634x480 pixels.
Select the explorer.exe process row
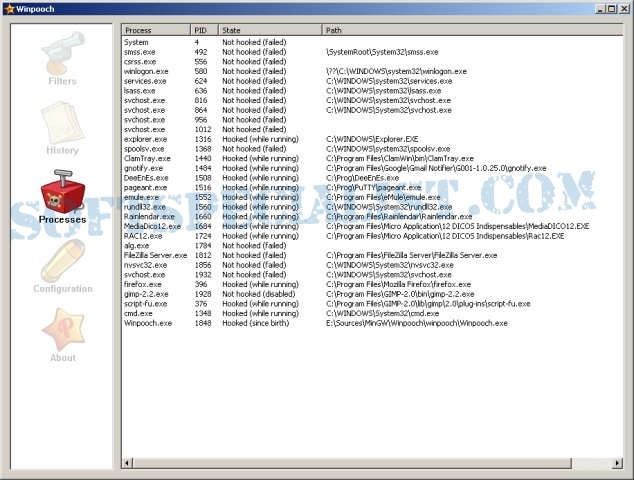click(372, 139)
